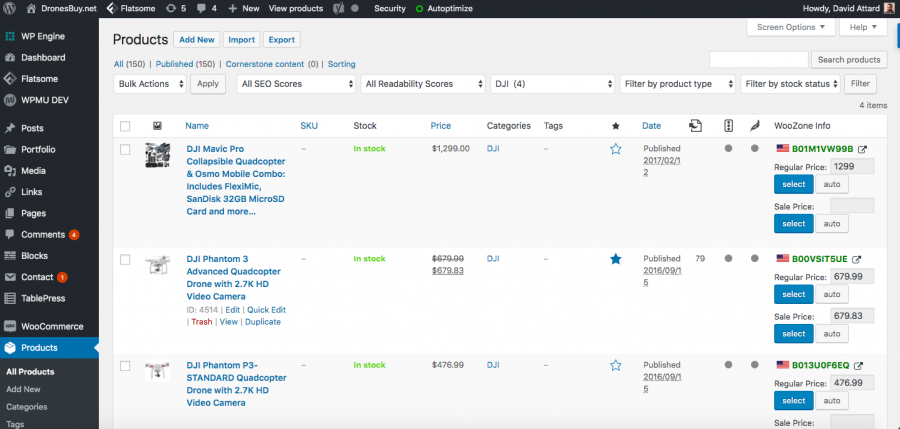Open Filter by stock status dropdown
Image resolution: width=900 pixels, height=429 pixels.
click(790, 84)
